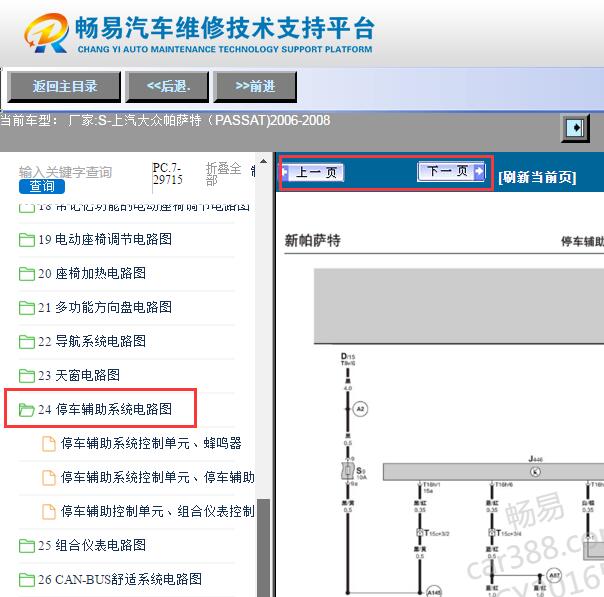Viewport: 604px width, 597px height.
Task: Collapse 24 停车辅助系统电路图
Action: [x=105, y=409]
